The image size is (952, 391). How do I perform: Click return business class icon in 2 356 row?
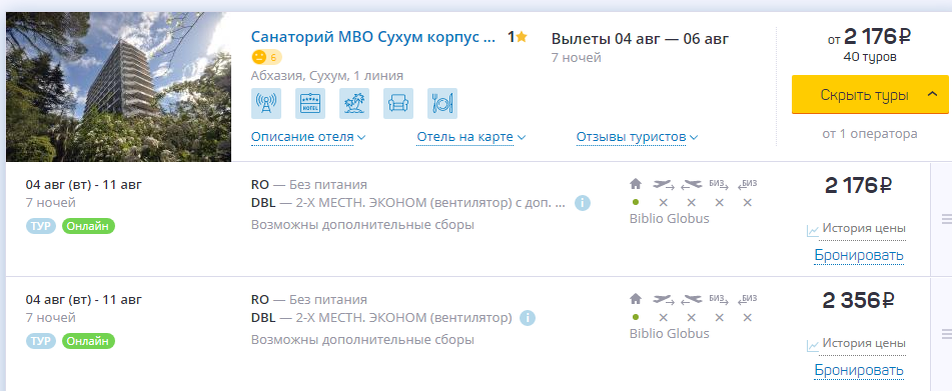click(x=747, y=298)
